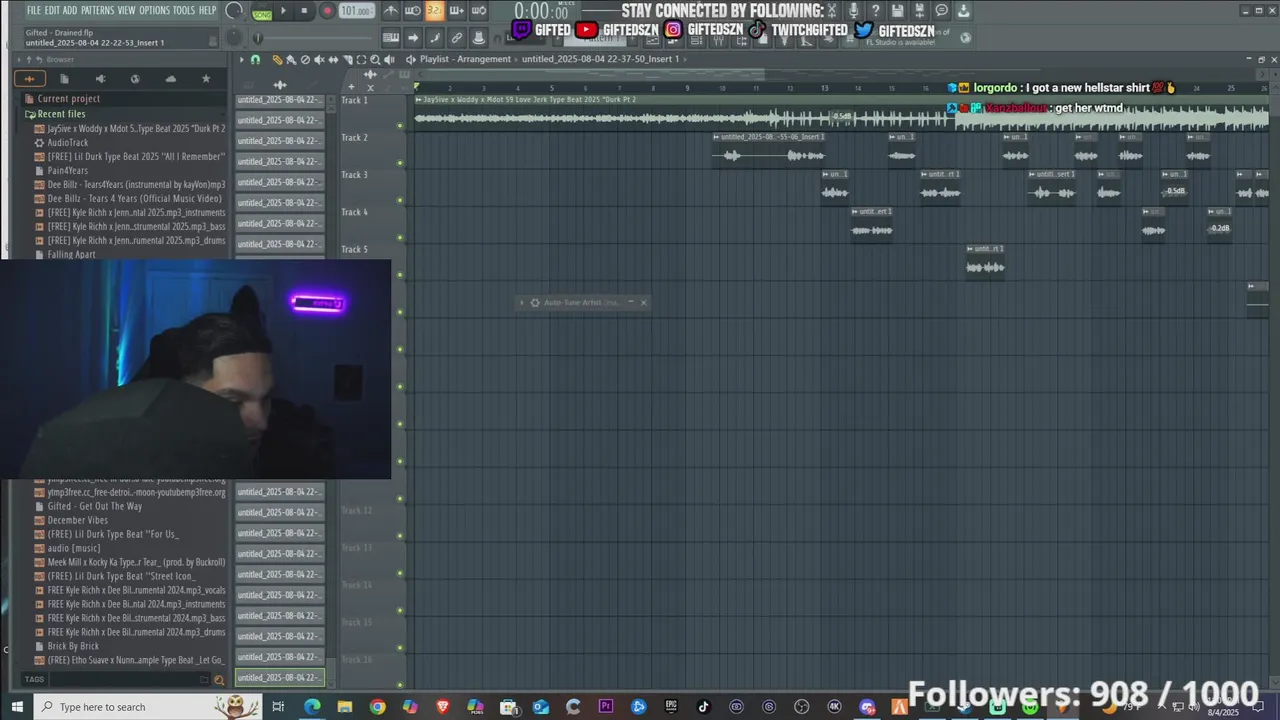
Task: Toggle the highlighted countdown before recording
Action: point(435,11)
